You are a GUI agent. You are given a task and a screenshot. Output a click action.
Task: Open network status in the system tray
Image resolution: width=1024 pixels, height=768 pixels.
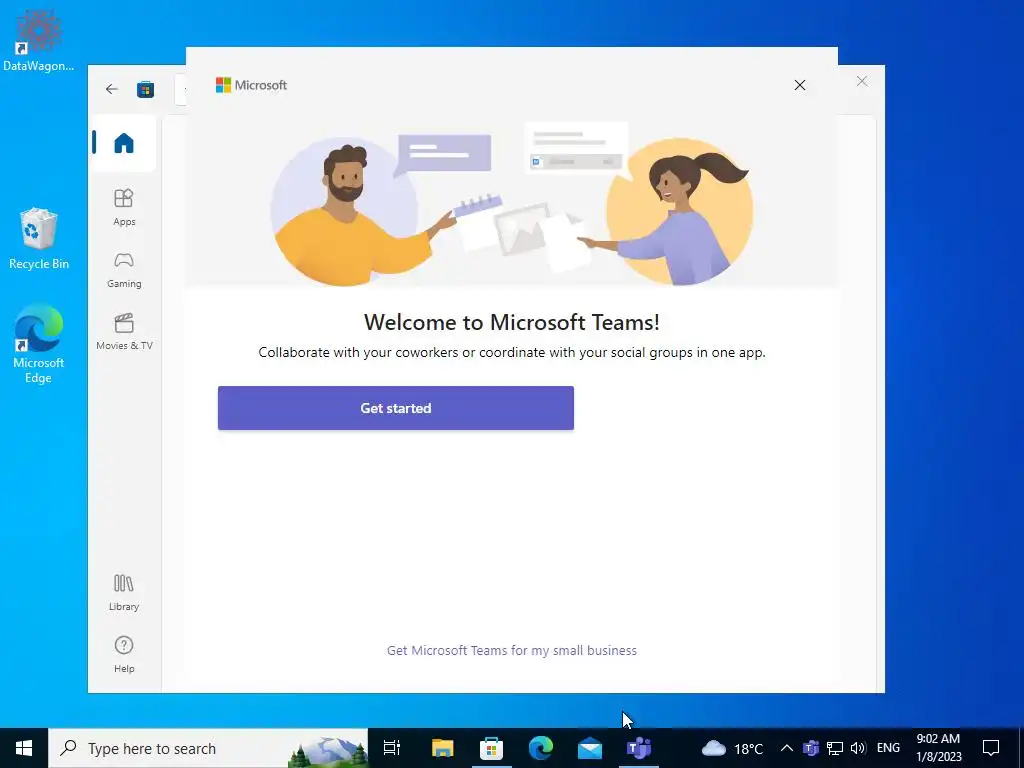pos(835,748)
